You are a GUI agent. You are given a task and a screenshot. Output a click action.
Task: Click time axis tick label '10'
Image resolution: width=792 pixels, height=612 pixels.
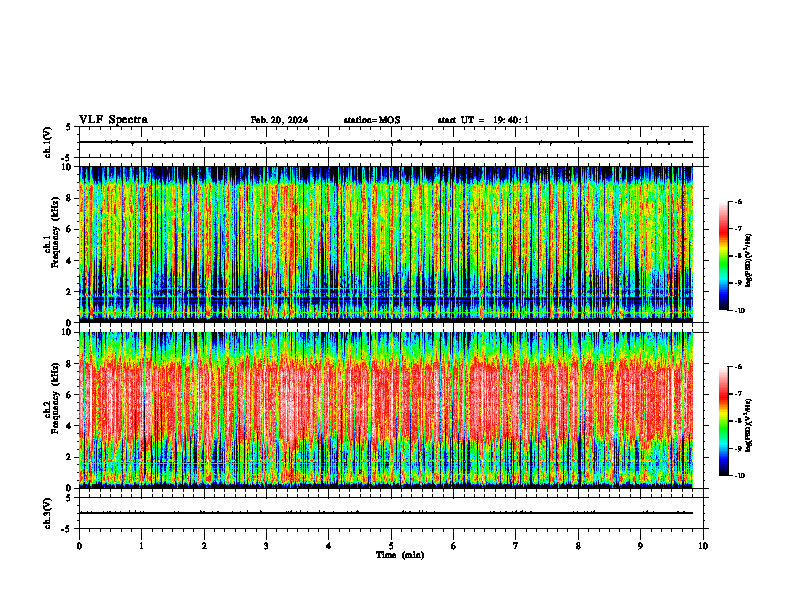(x=703, y=546)
